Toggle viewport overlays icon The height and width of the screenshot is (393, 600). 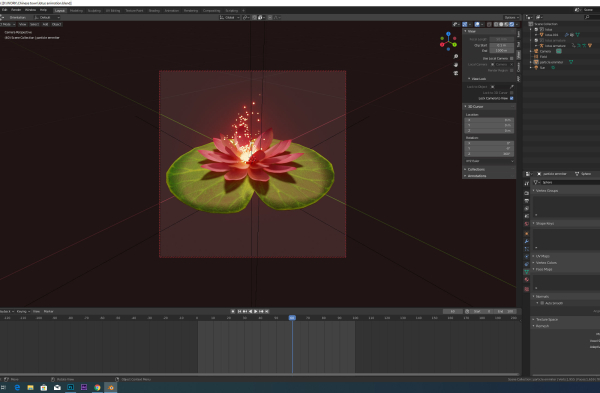477,24
